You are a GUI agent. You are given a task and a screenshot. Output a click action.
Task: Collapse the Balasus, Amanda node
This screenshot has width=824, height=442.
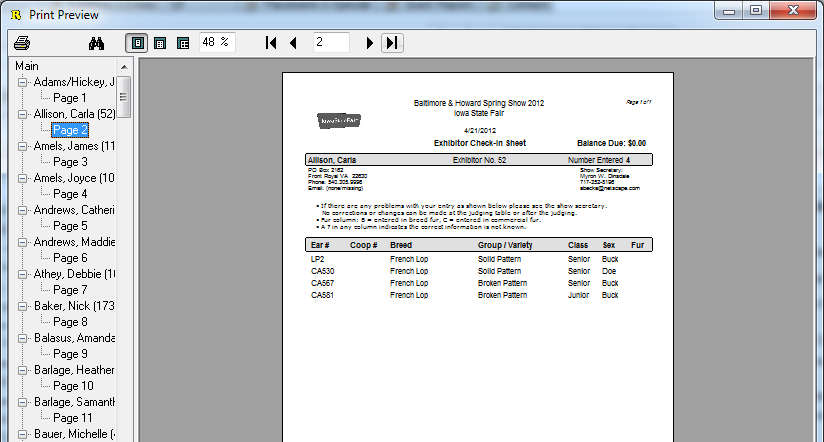point(23,338)
